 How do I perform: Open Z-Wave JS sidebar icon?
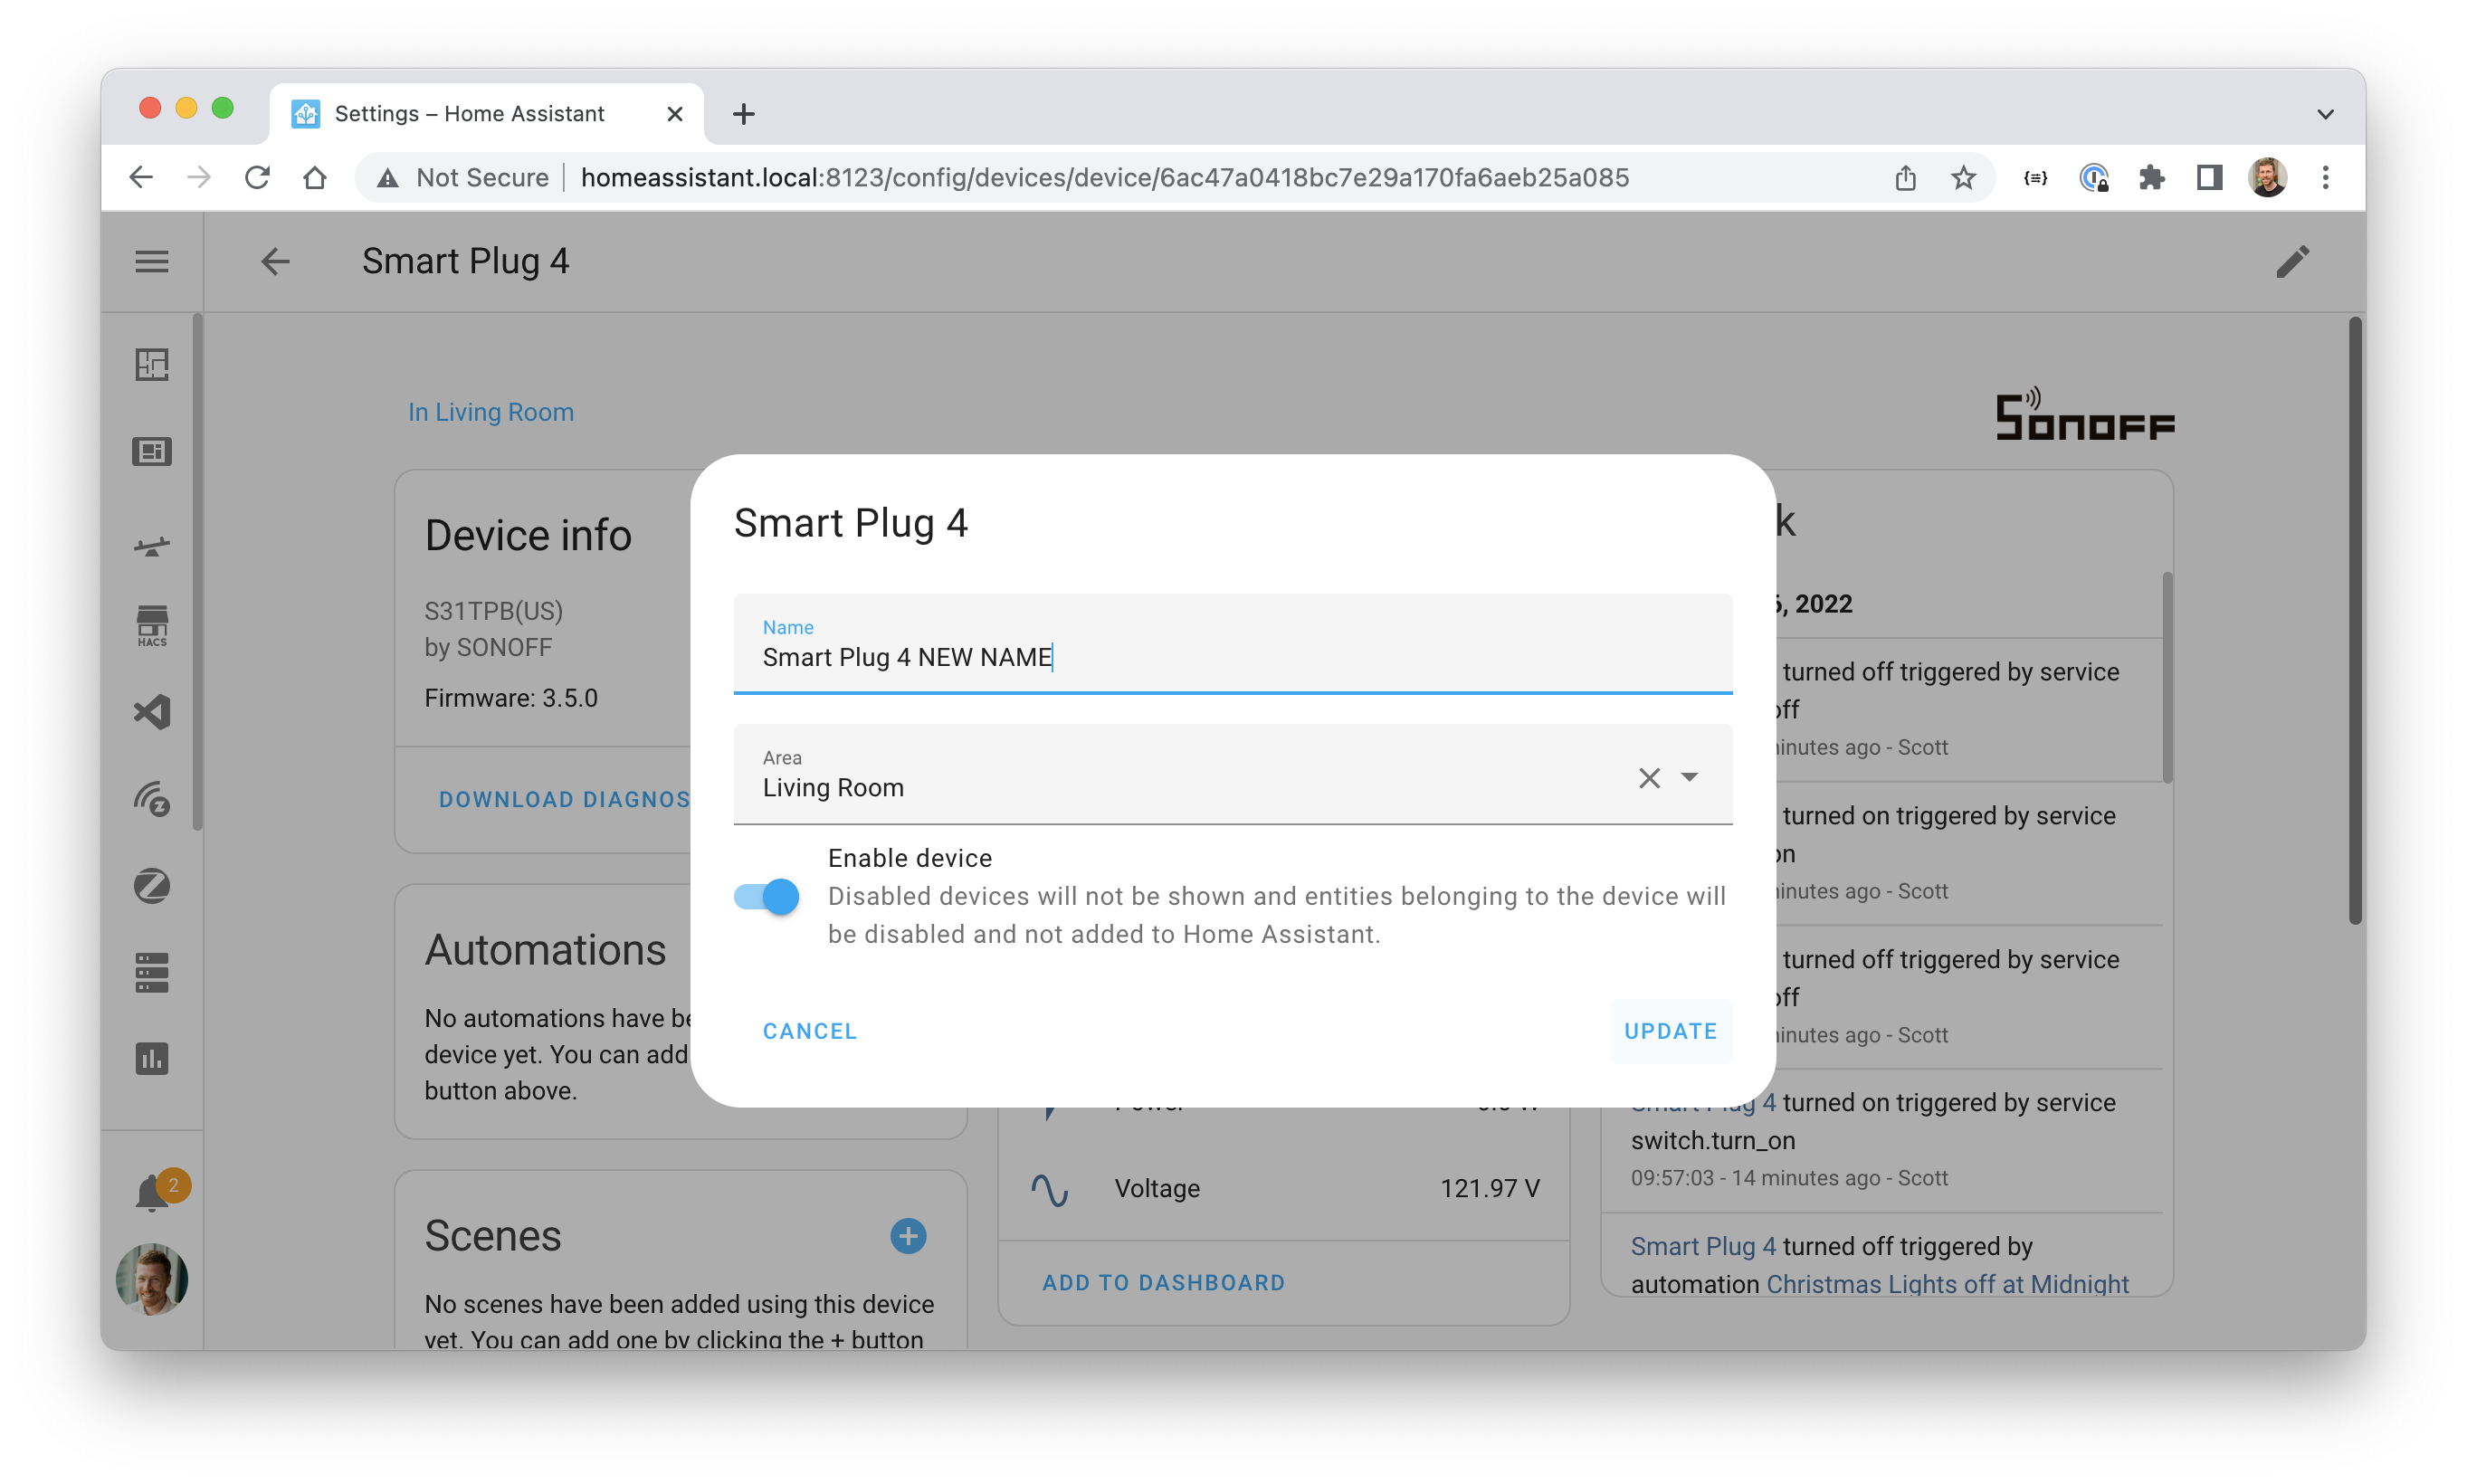tap(152, 800)
